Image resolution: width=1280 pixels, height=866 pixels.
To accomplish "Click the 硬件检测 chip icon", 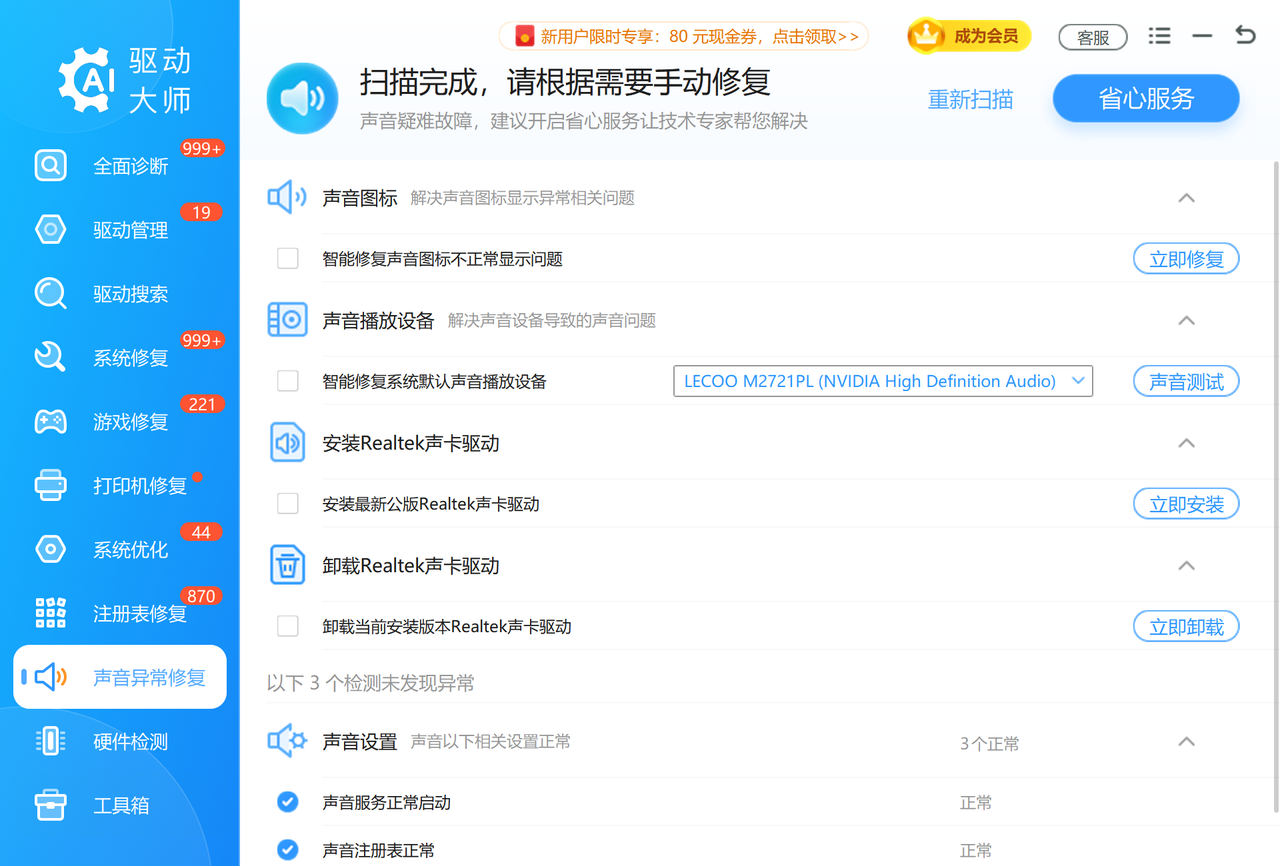I will [50, 741].
